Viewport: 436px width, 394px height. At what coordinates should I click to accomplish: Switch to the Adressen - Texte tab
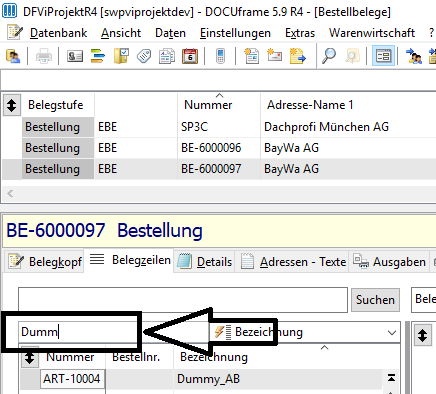(x=293, y=262)
